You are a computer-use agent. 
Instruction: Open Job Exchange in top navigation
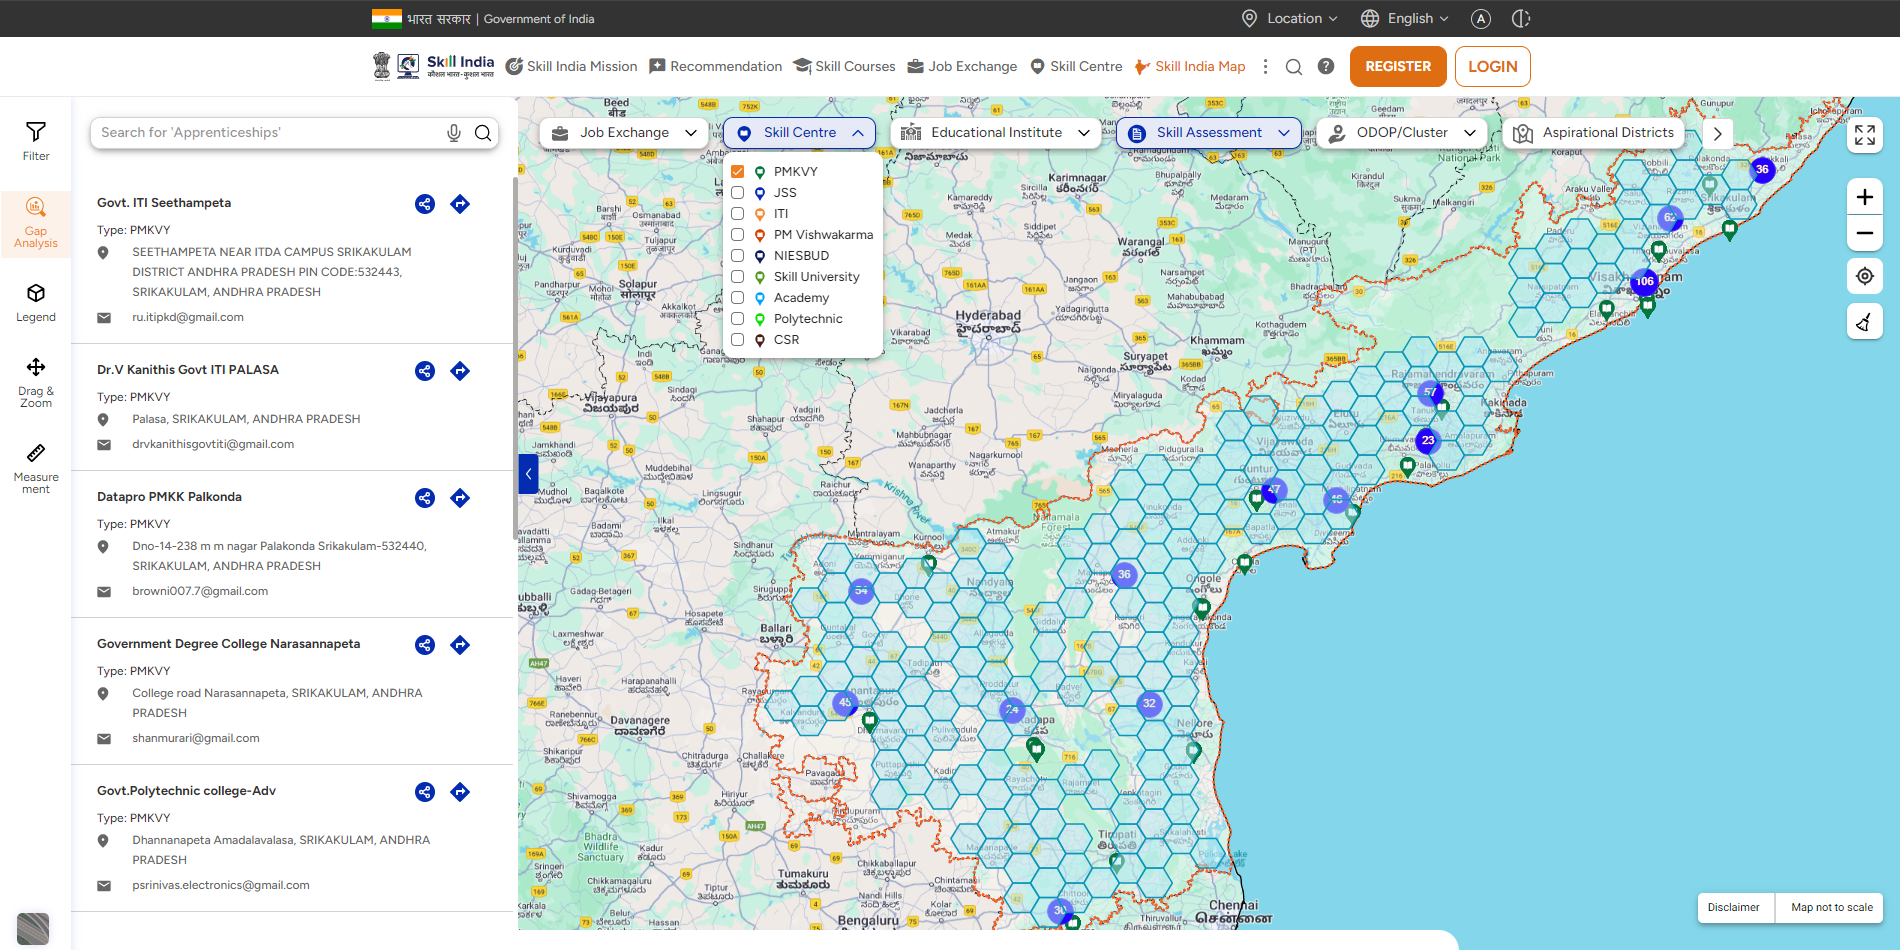point(962,66)
